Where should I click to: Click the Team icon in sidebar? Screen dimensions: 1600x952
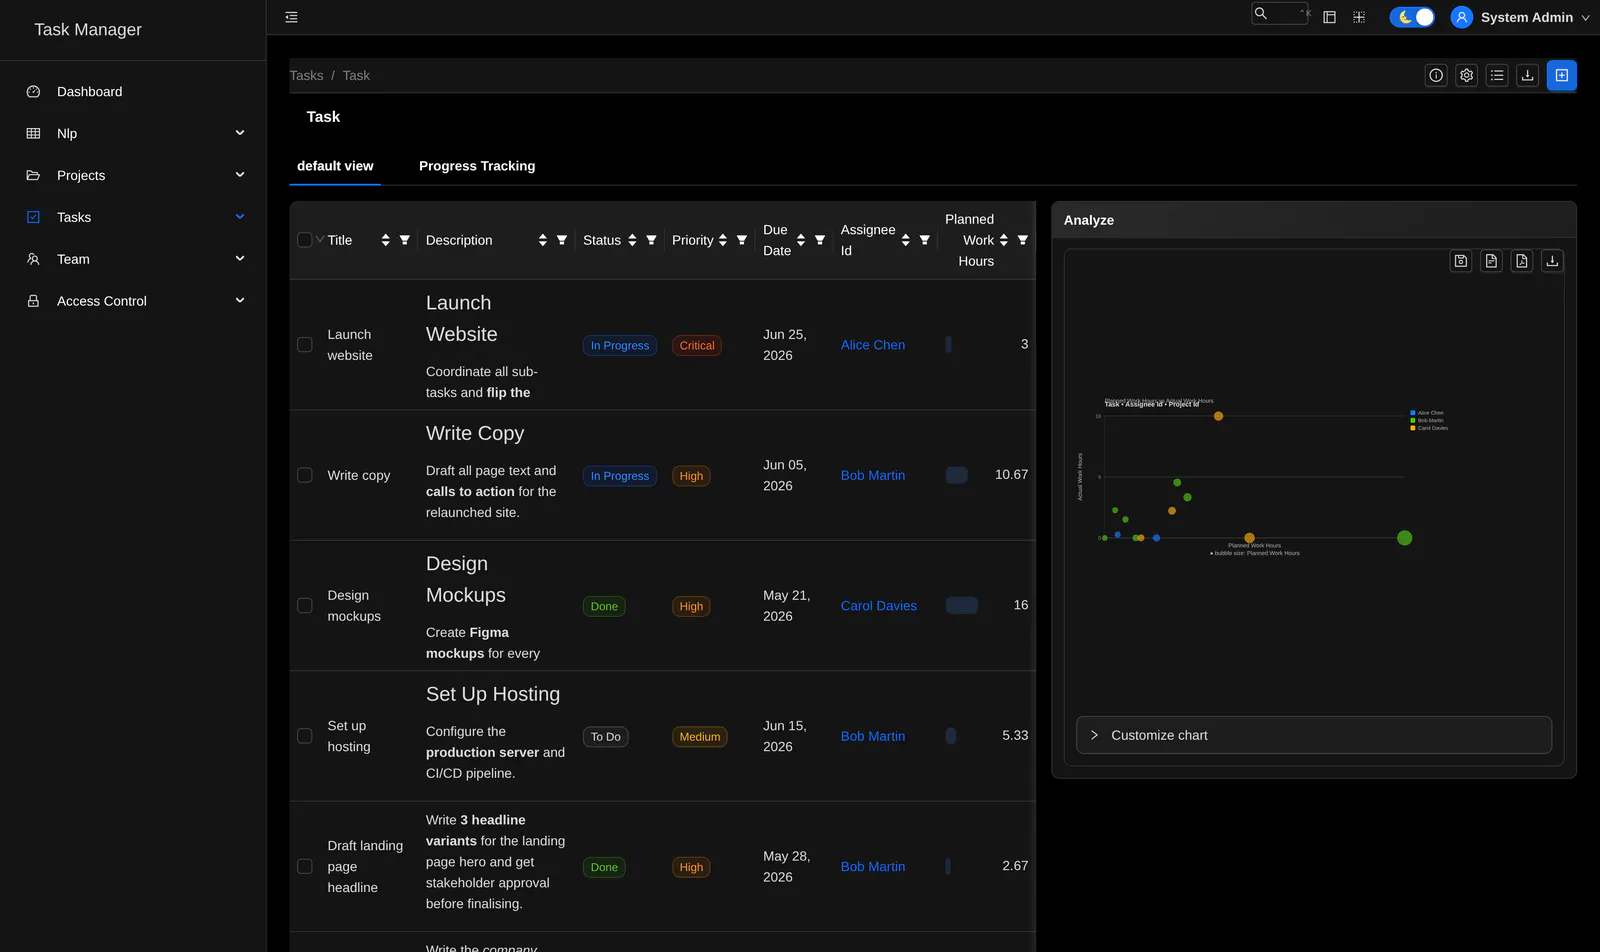[33, 259]
